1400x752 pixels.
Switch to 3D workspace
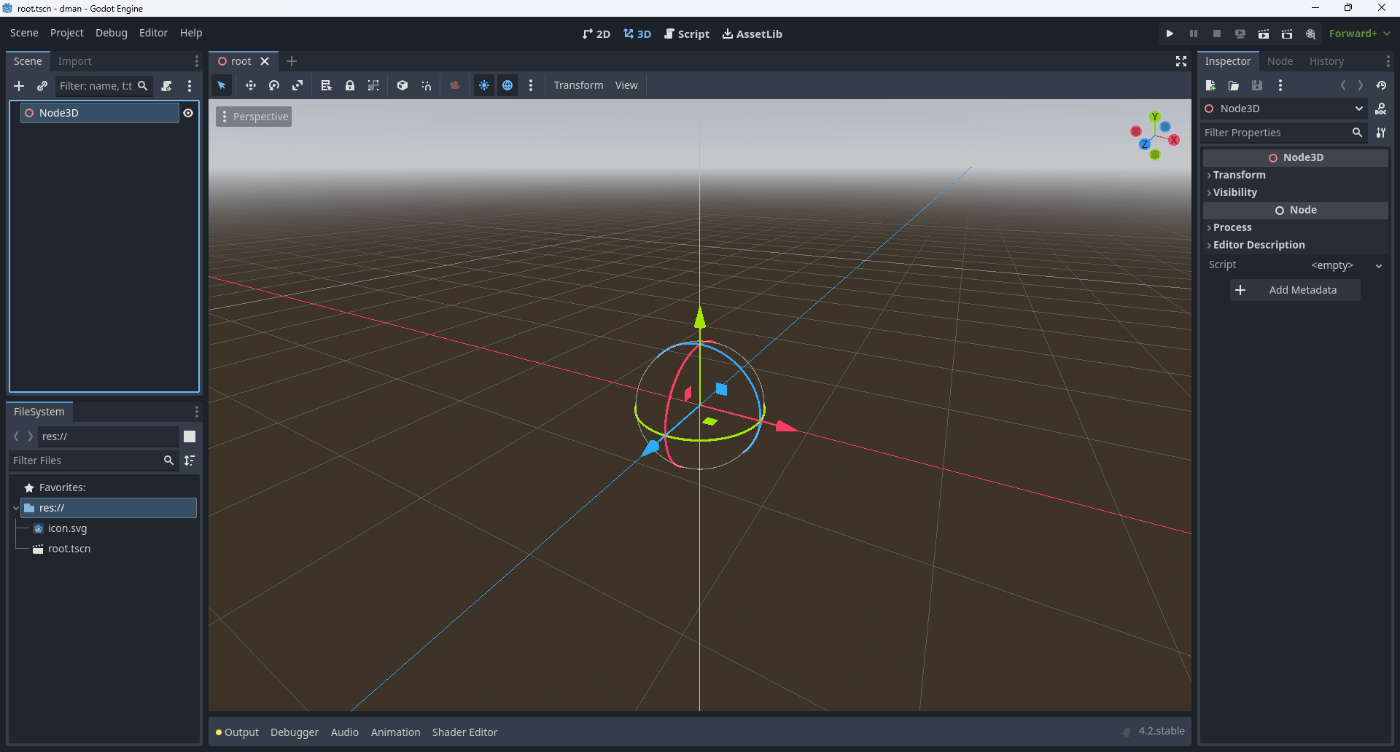pos(637,33)
